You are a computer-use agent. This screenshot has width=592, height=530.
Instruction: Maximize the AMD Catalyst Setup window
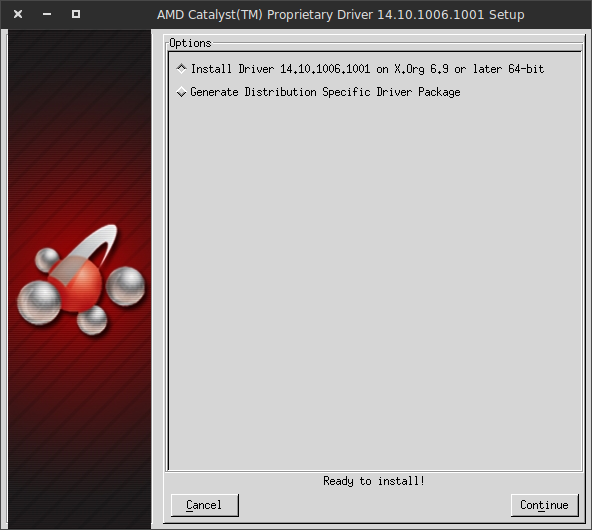coord(76,14)
